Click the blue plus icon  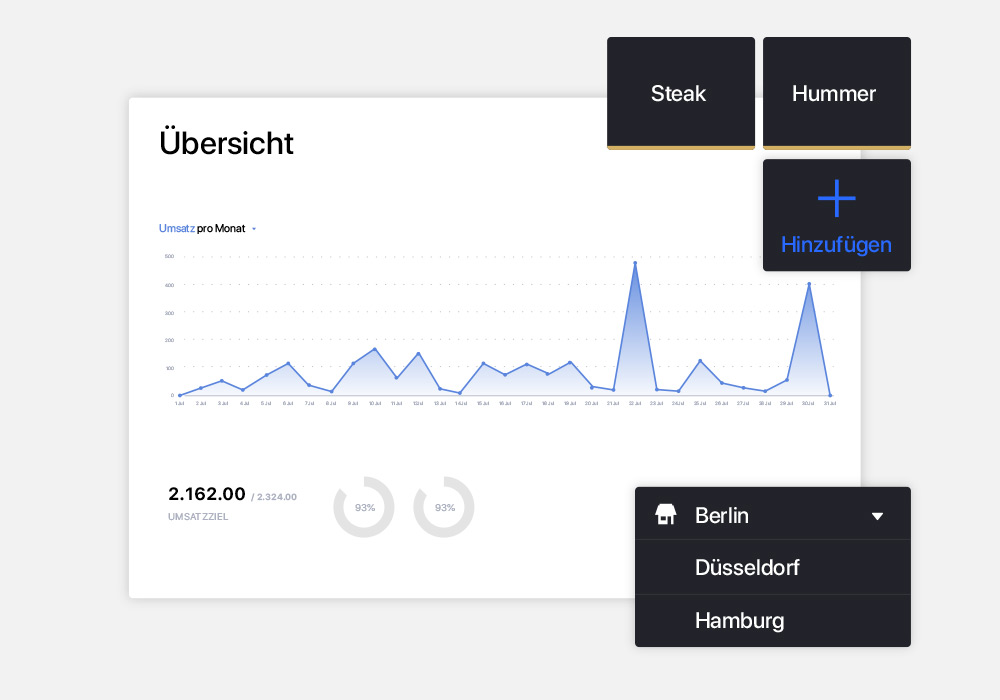(x=837, y=198)
